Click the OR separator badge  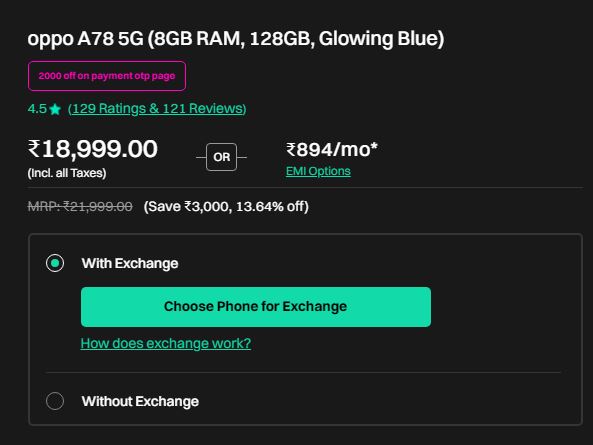coord(222,157)
